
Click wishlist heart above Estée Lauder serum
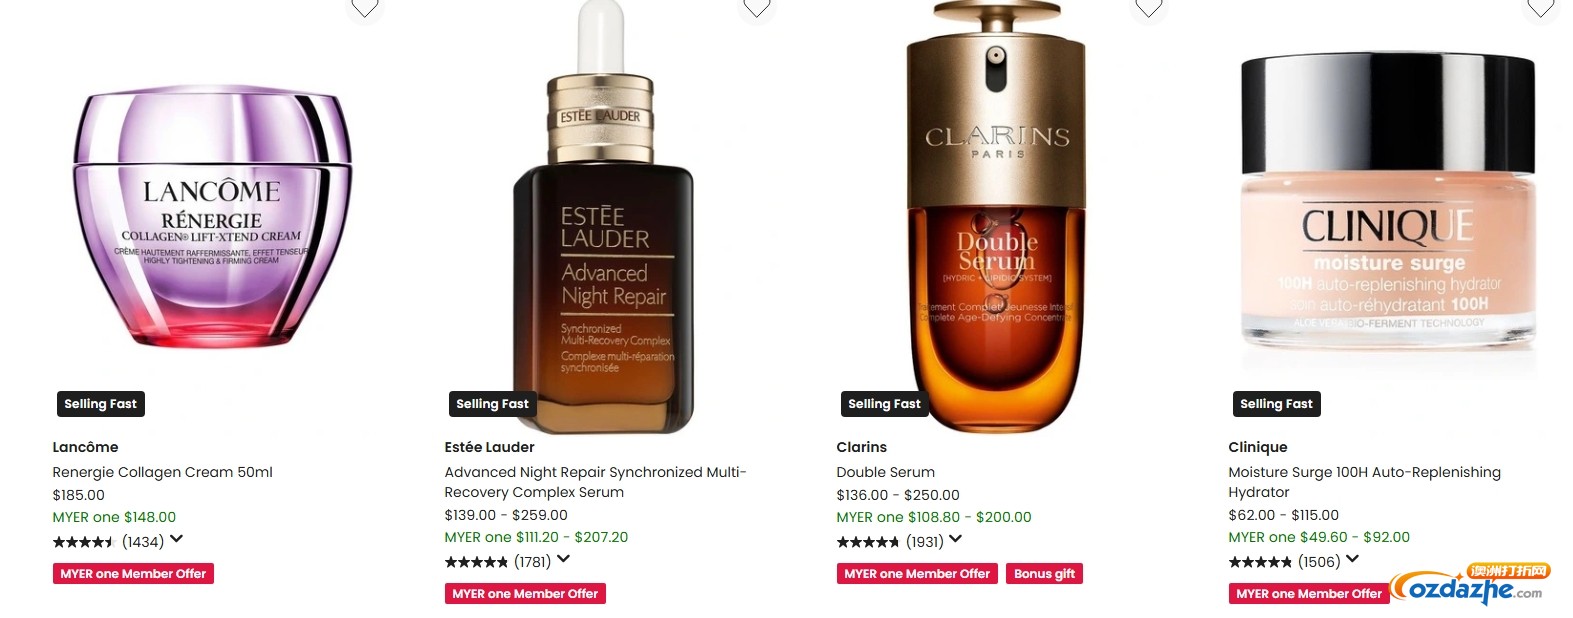pyautogui.click(x=757, y=7)
